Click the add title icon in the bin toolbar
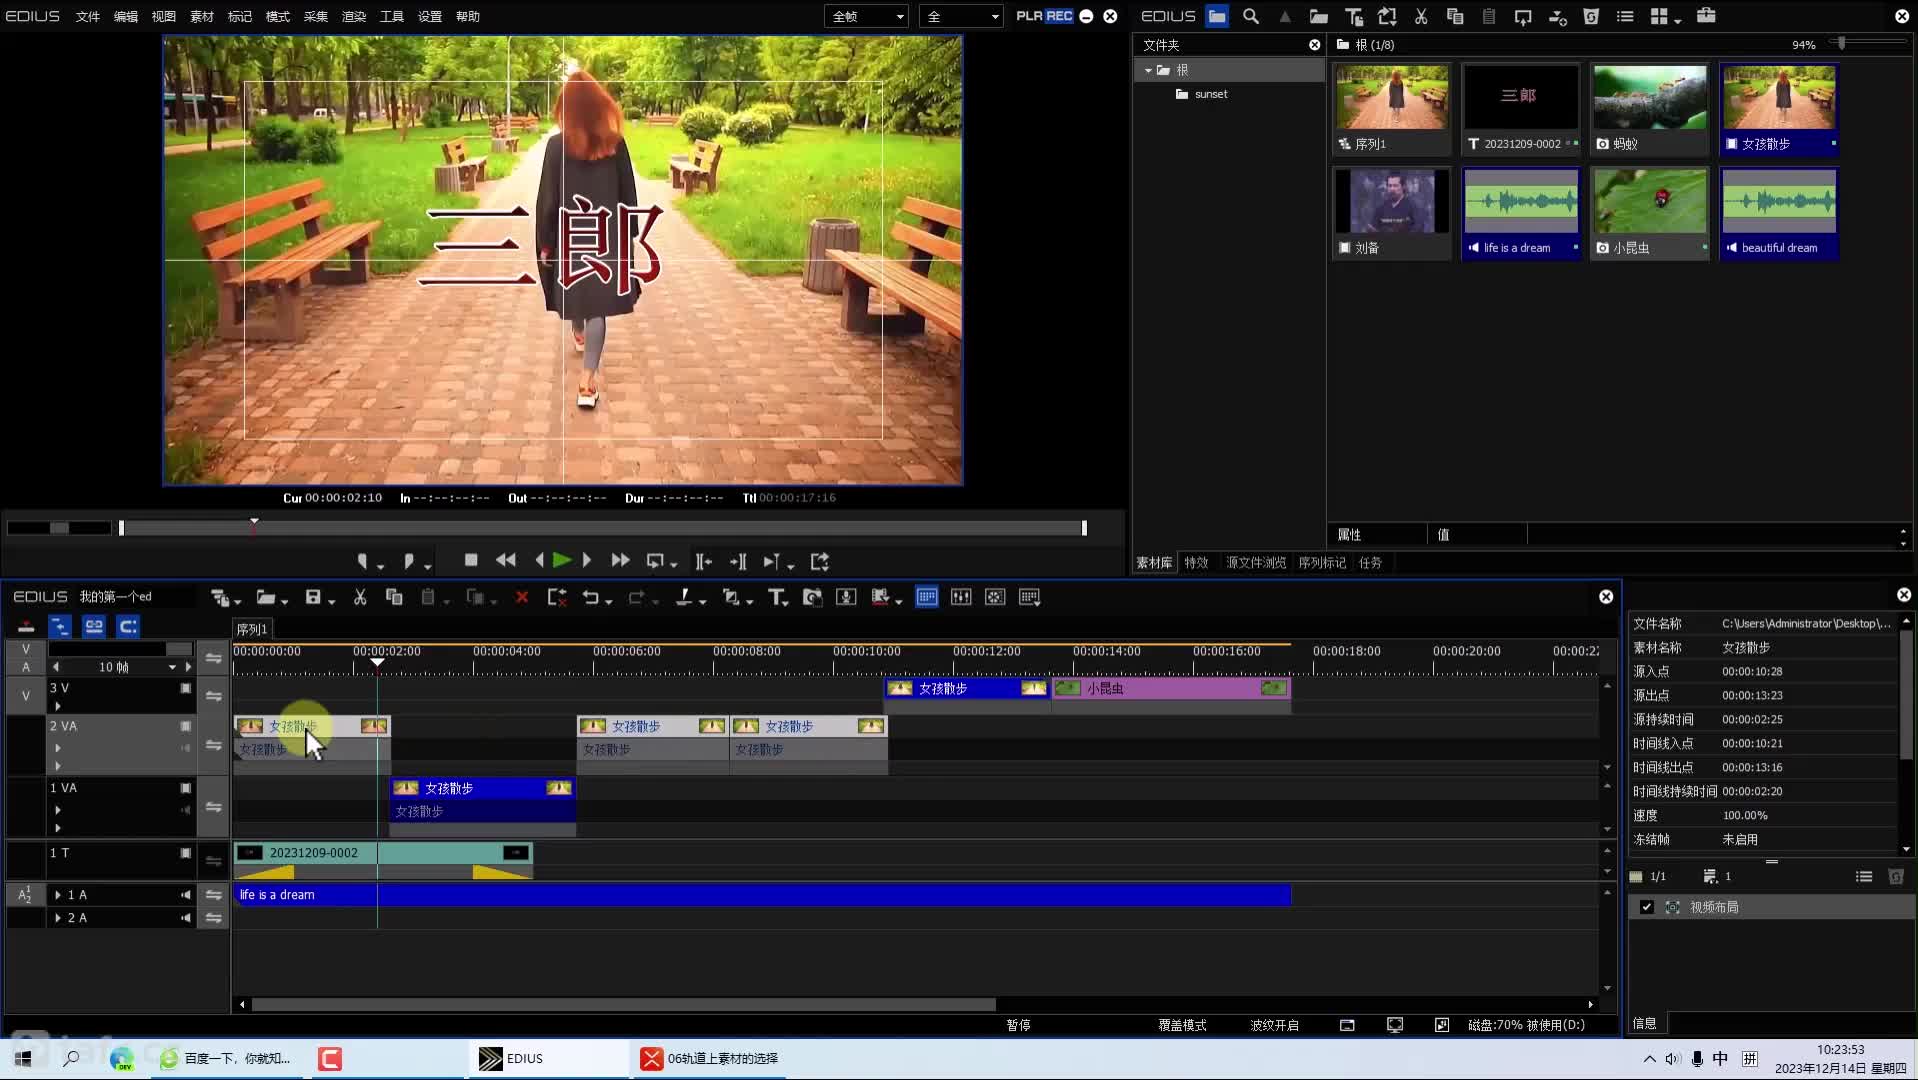This screenshot has height=1080, width=1918. point(1354,16)
